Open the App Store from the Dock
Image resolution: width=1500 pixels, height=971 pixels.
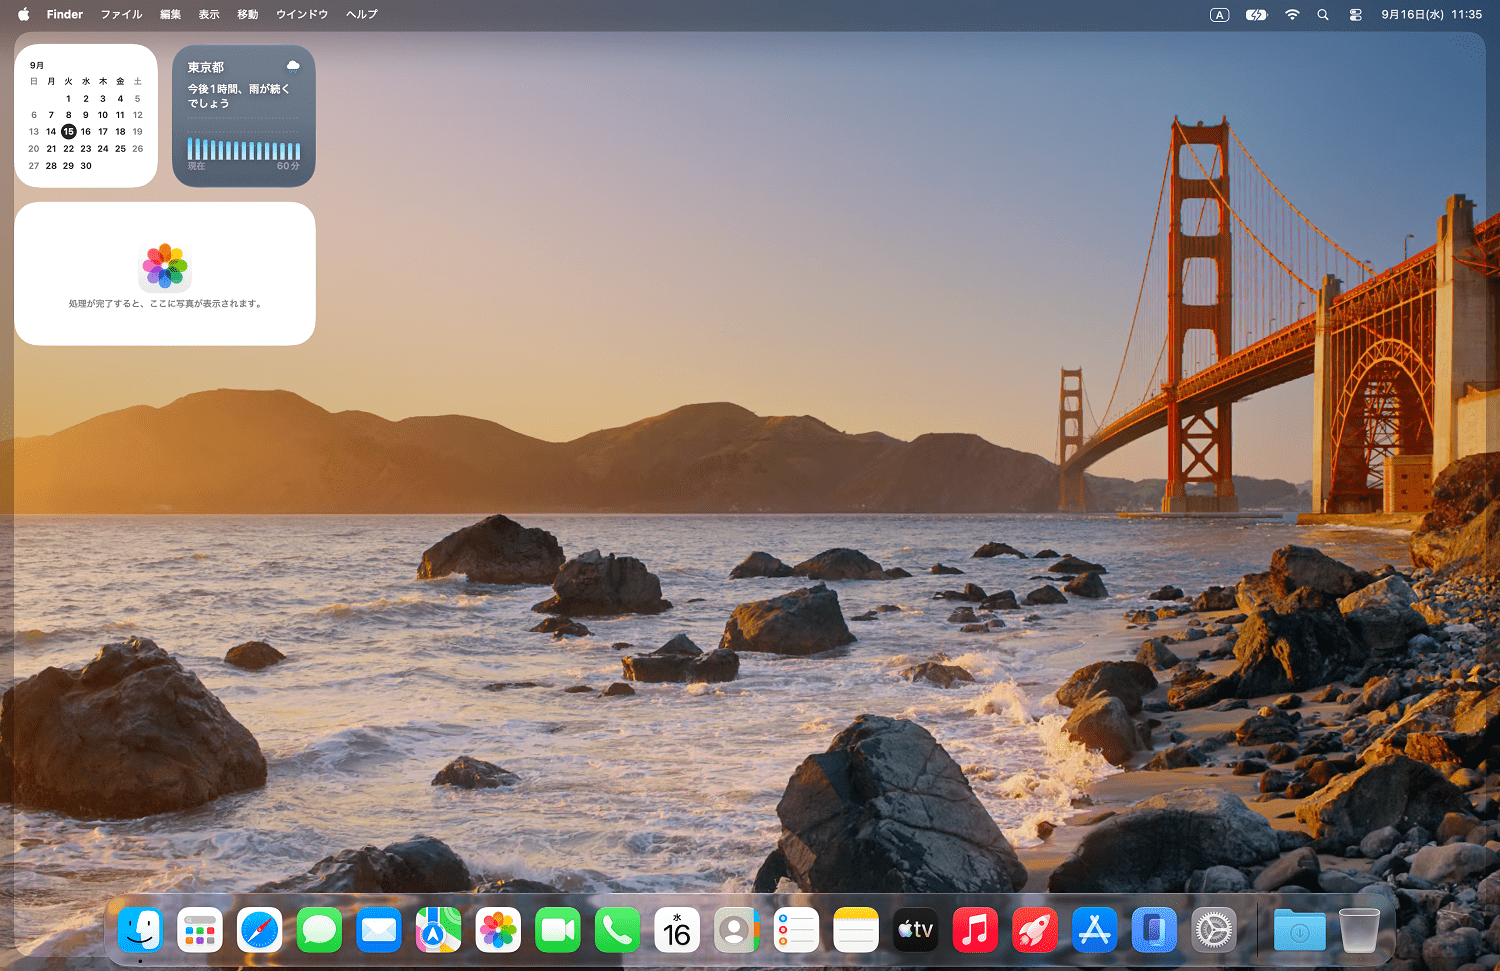click(x=1095, y=930)
